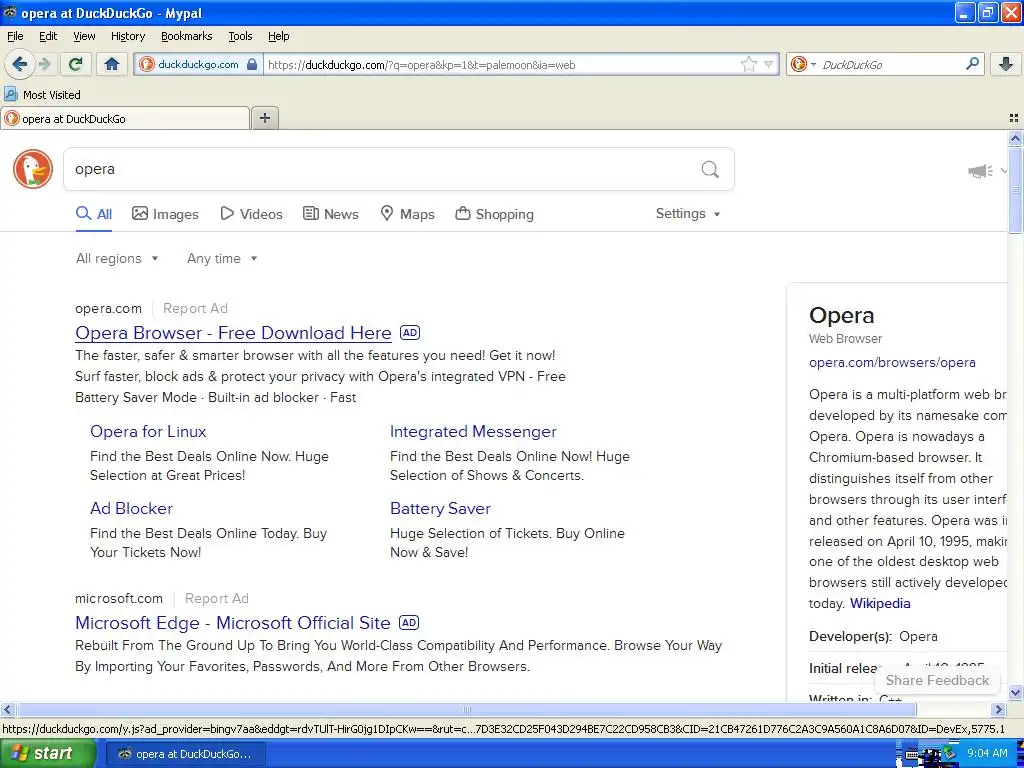Select the opera at DuckDuckGo browser tab

click(x=125, y=118)
